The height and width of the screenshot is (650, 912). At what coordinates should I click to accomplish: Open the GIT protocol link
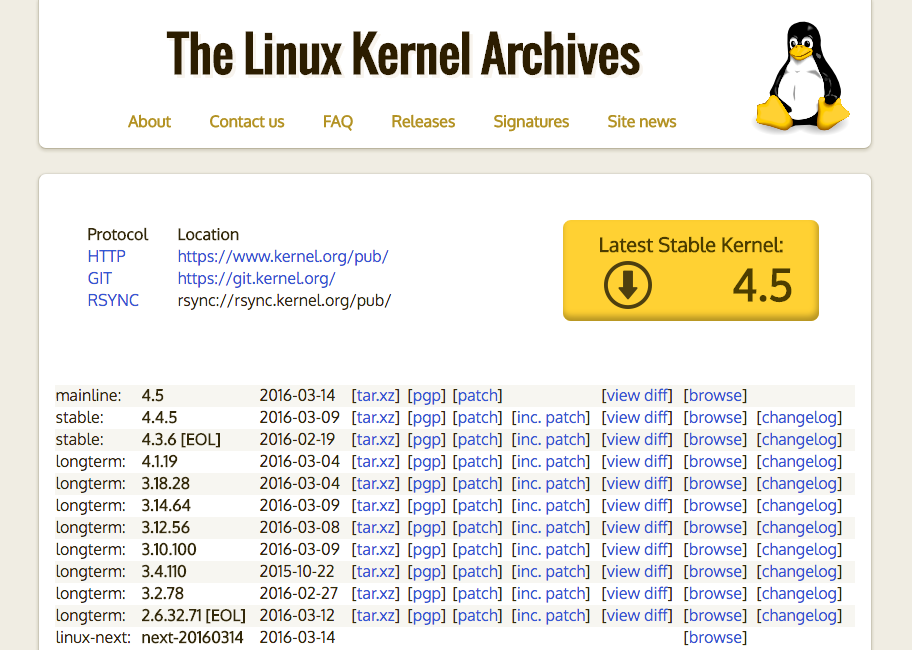point(99,278)
